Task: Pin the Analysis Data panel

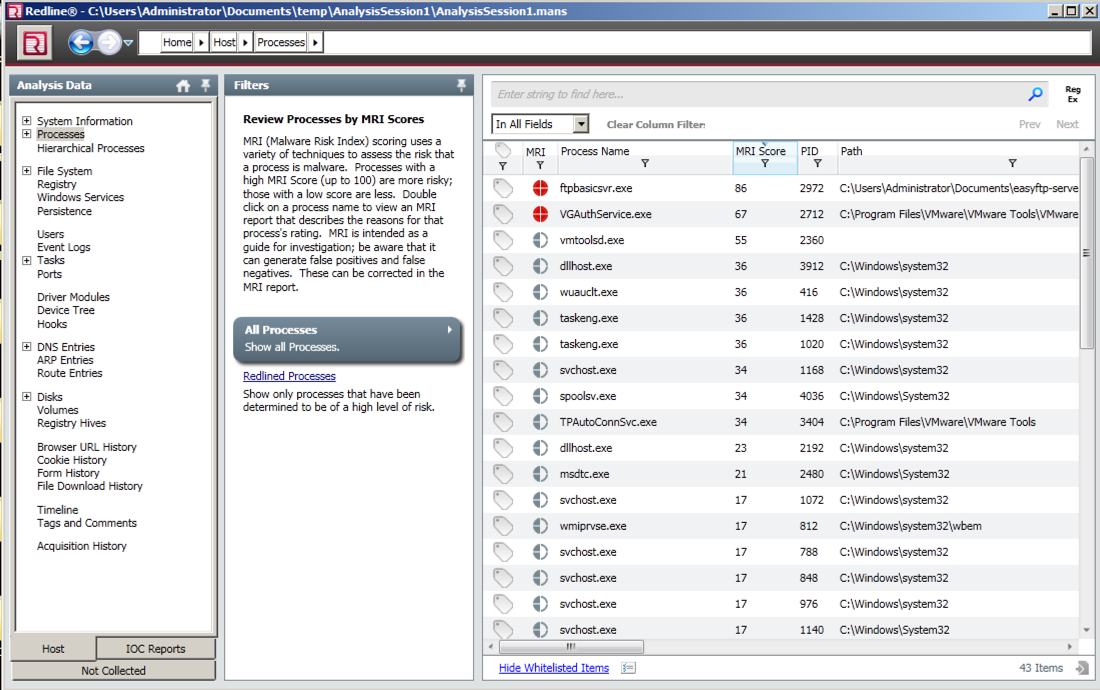Action: [x=206, y=85]
